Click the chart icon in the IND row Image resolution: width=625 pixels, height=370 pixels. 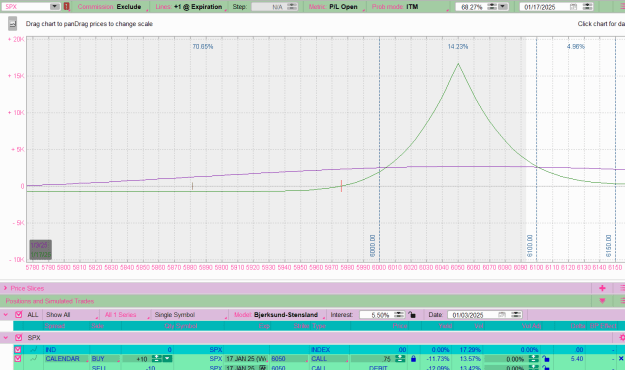click(33, 350)
